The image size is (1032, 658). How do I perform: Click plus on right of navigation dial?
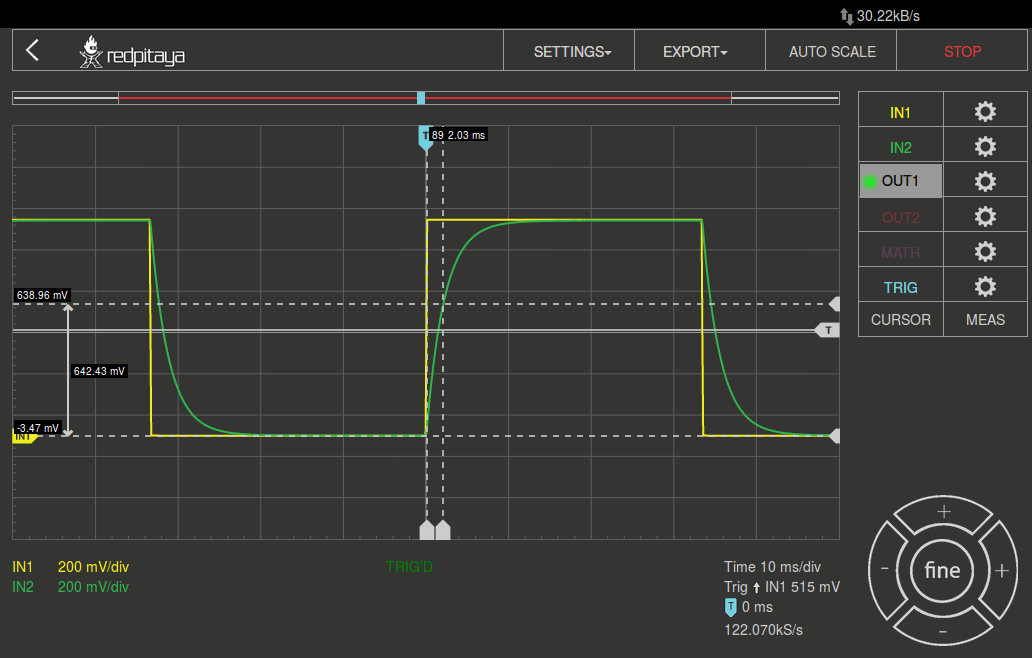1002,570
